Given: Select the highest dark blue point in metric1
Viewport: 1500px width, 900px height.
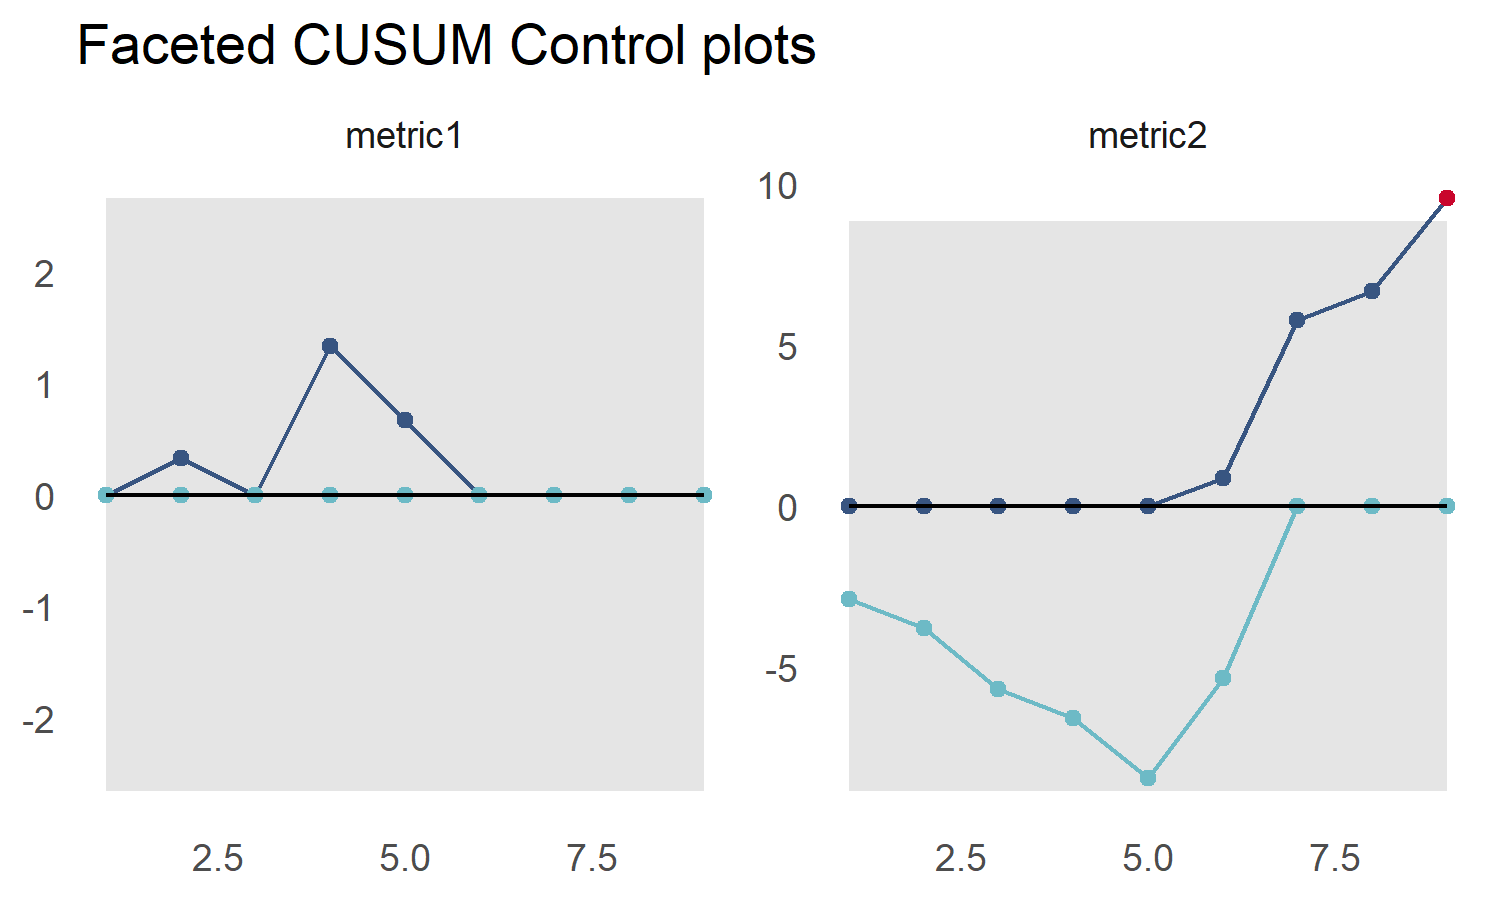Looking at the screenshot, I should [330, 346].
